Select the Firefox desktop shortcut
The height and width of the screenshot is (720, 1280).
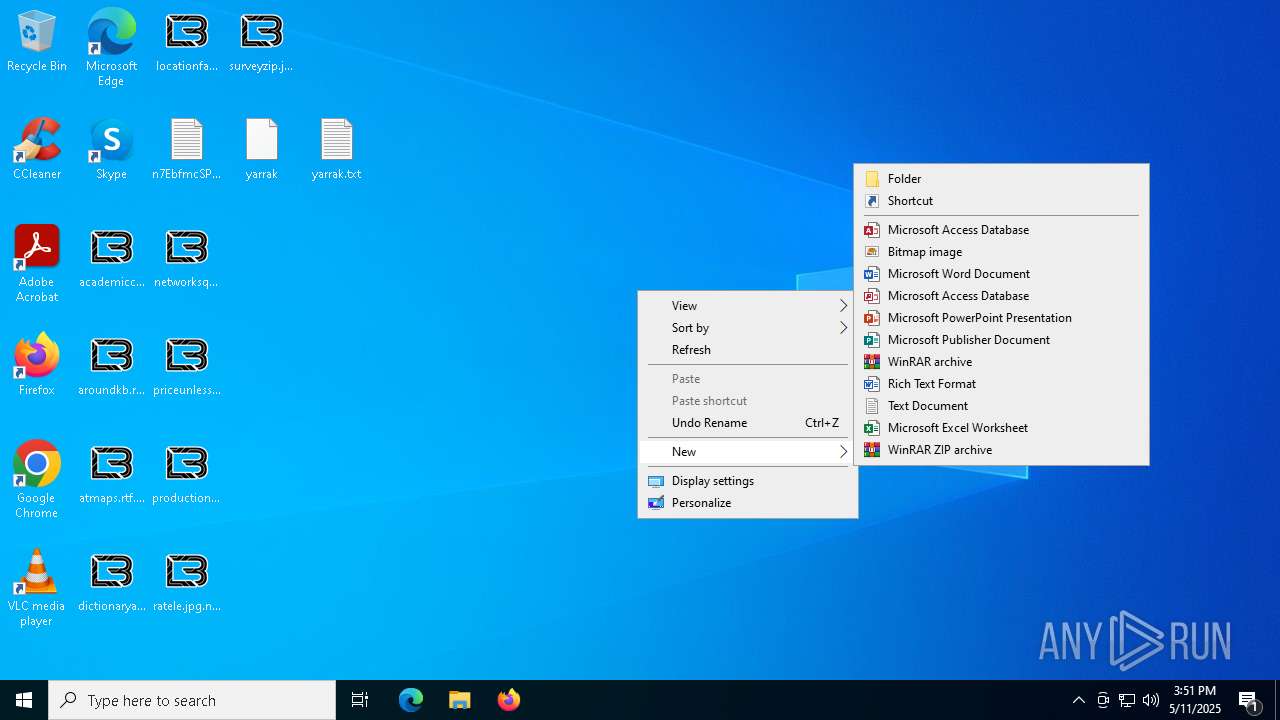tap(37, 366)
